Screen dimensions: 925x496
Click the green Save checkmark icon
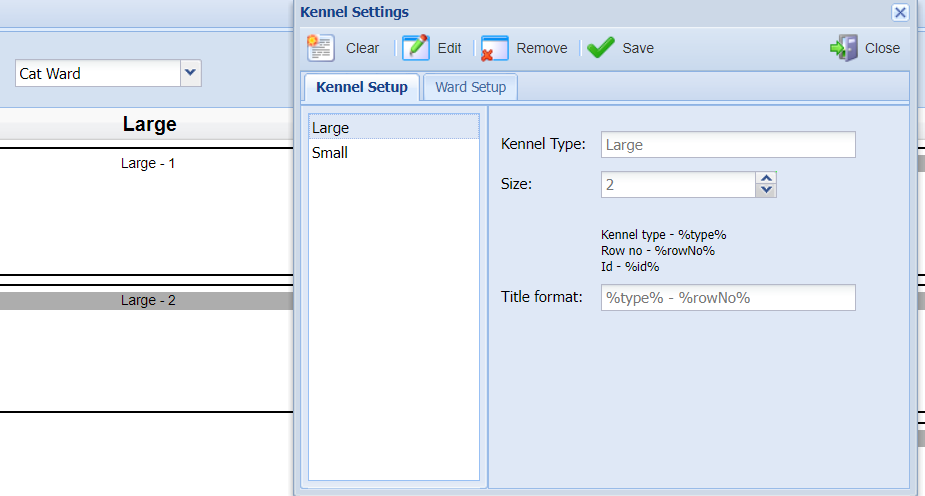pos(601,48)
